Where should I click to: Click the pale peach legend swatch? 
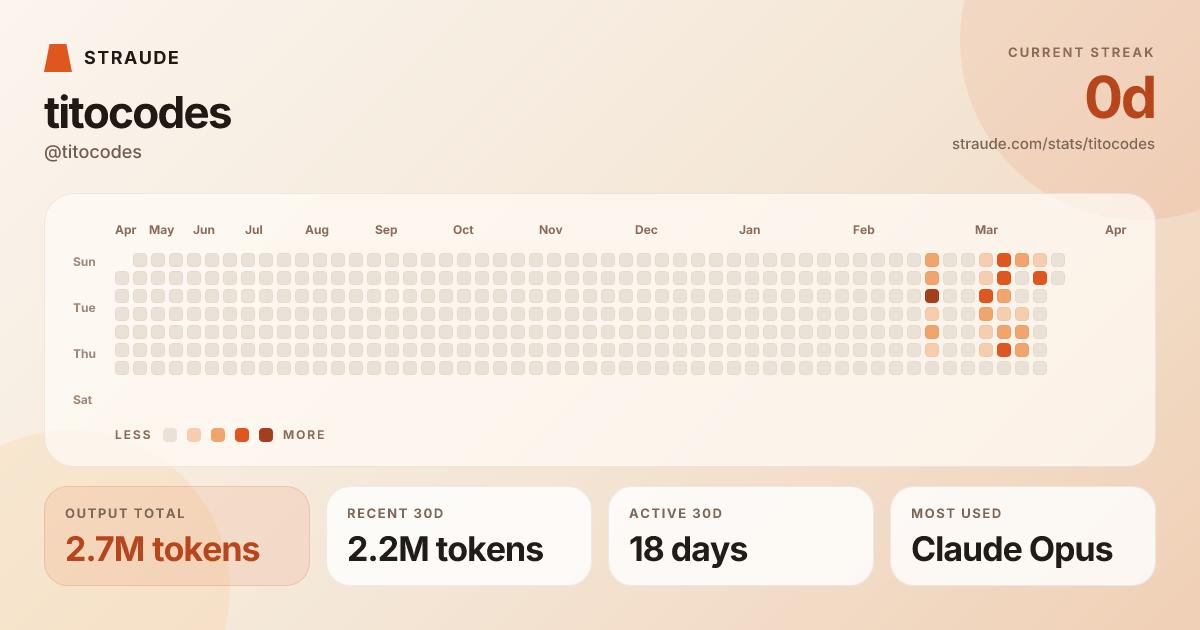tap(194, 435)
